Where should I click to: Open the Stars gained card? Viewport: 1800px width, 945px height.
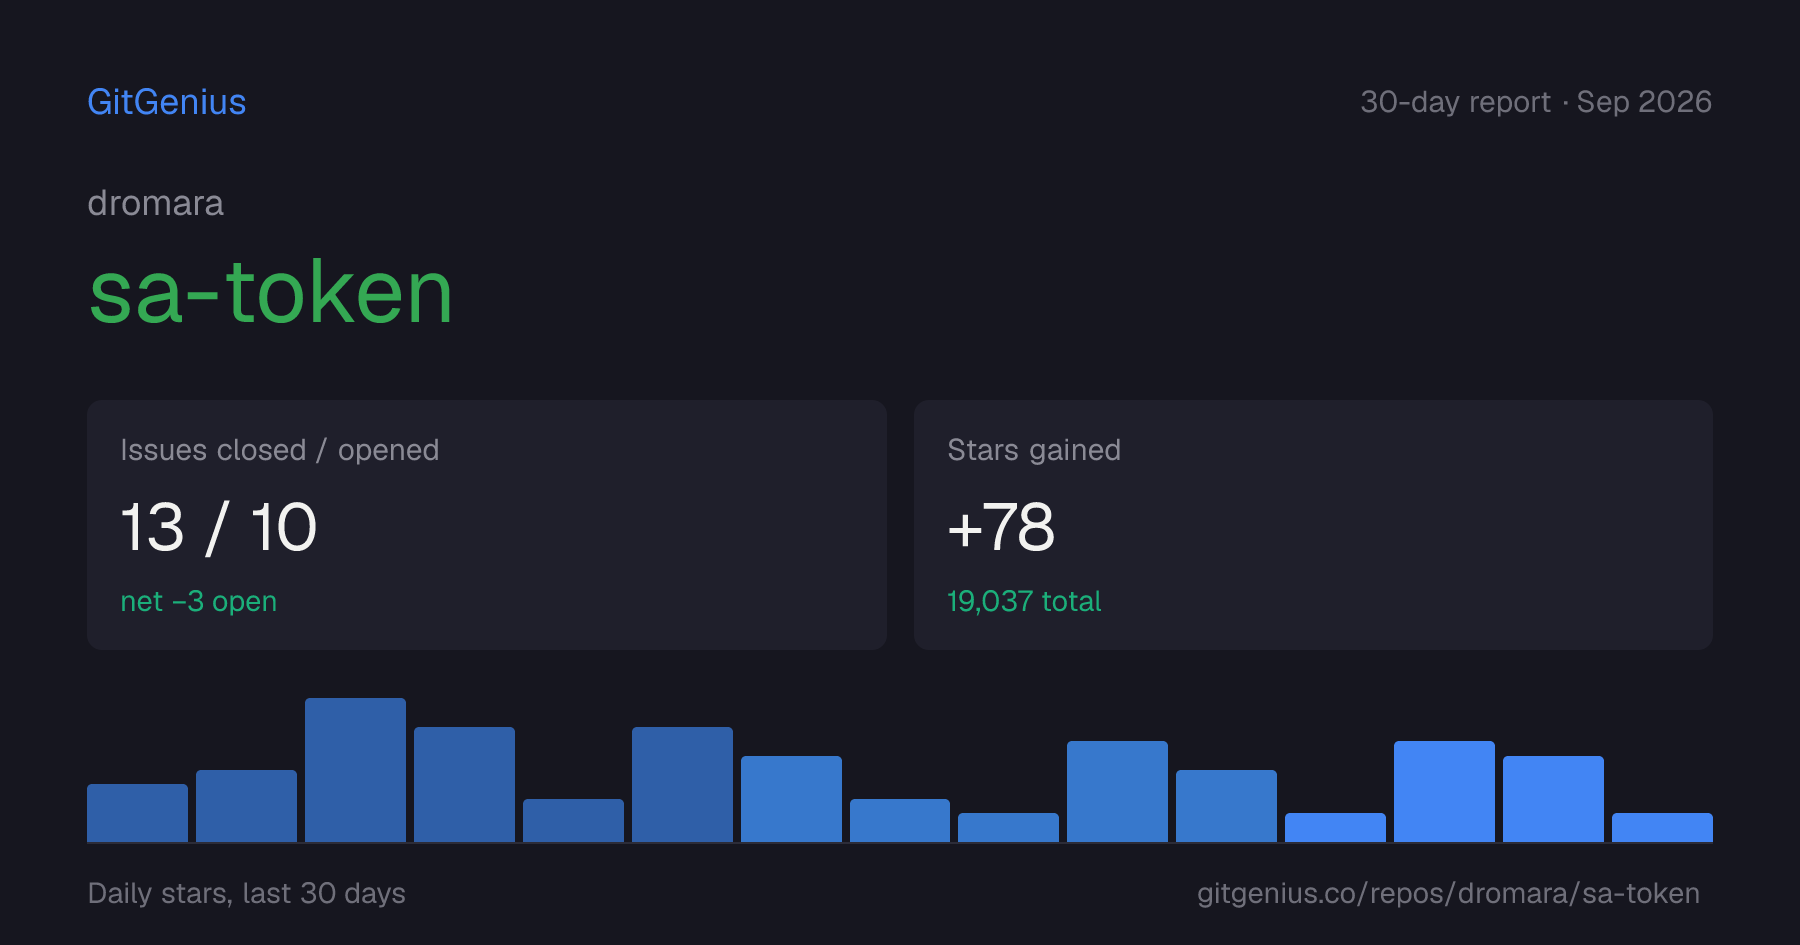click(x=1313, y=525)
